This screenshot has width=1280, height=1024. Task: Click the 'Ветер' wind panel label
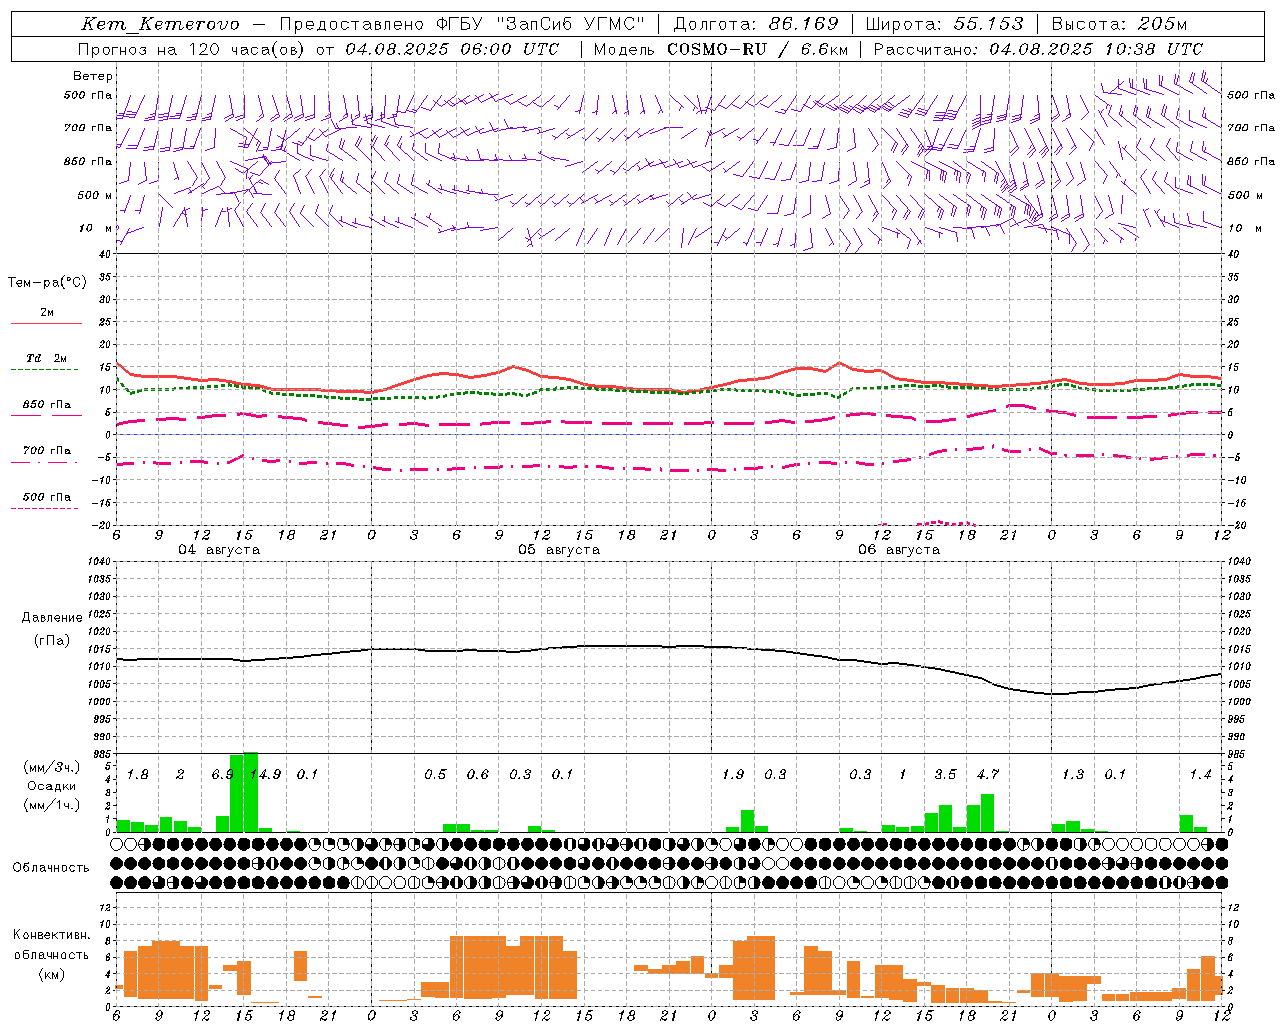click(93, 76)
